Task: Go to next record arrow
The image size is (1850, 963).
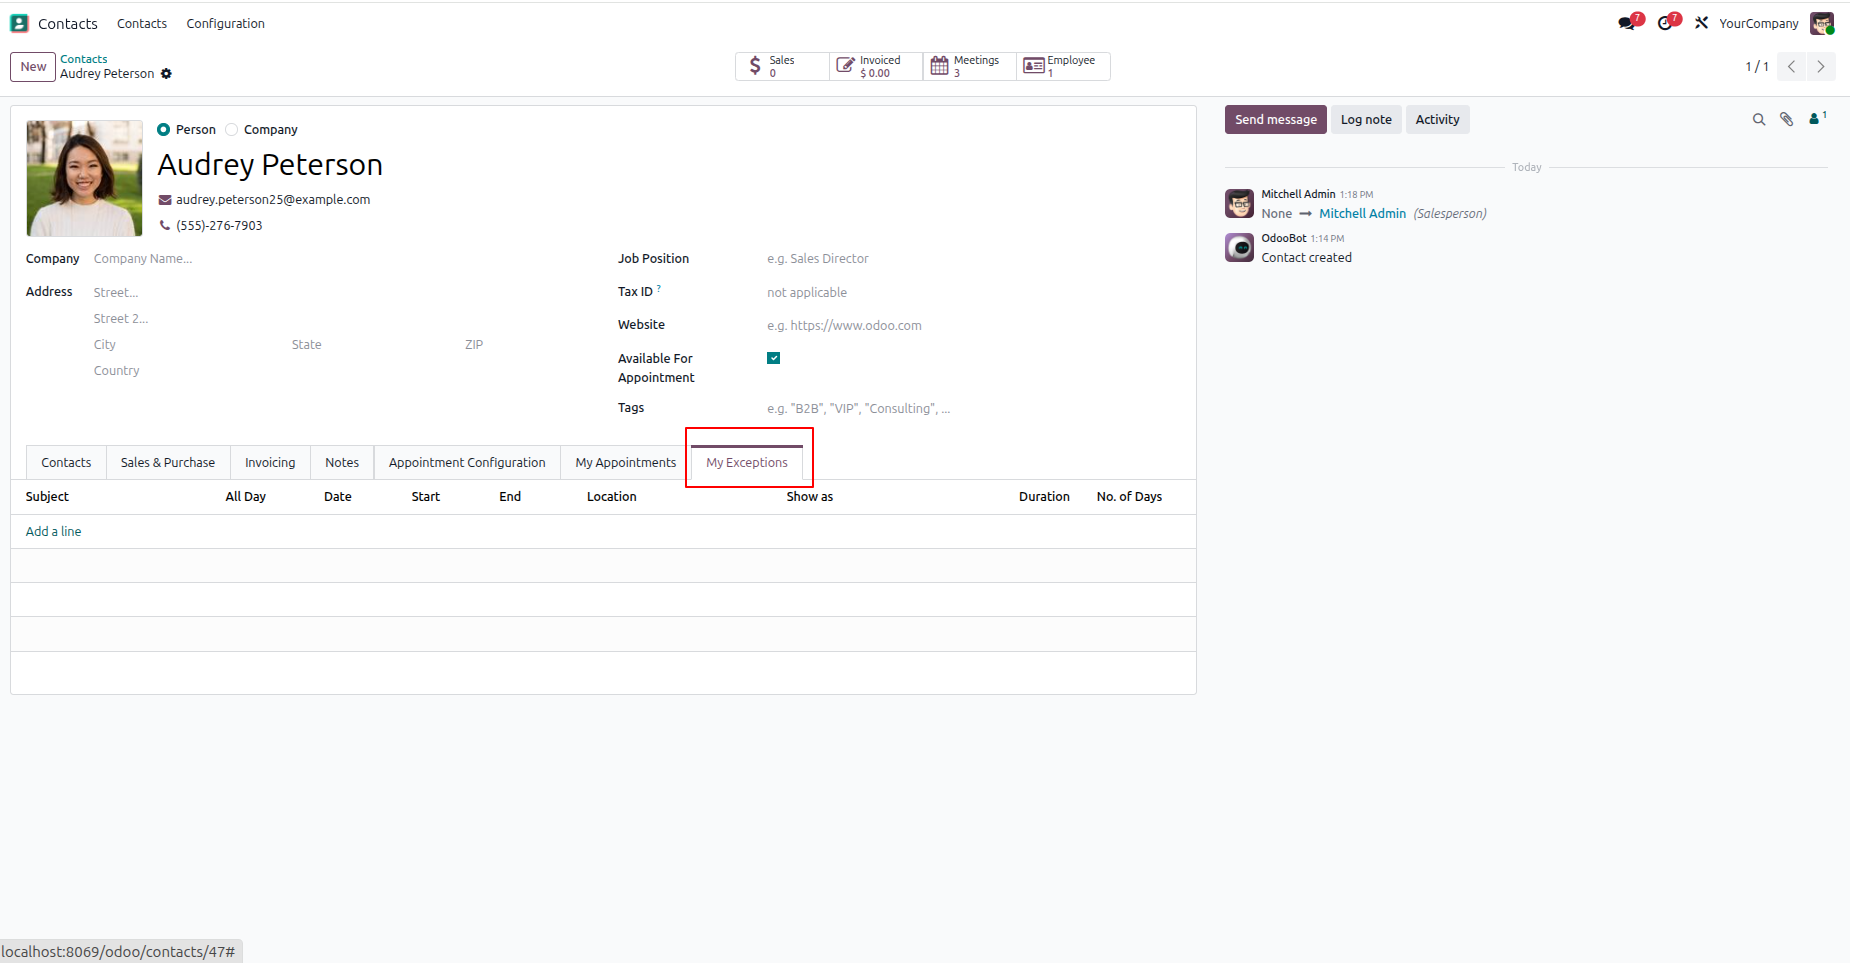Action: tap(1821, 67)
